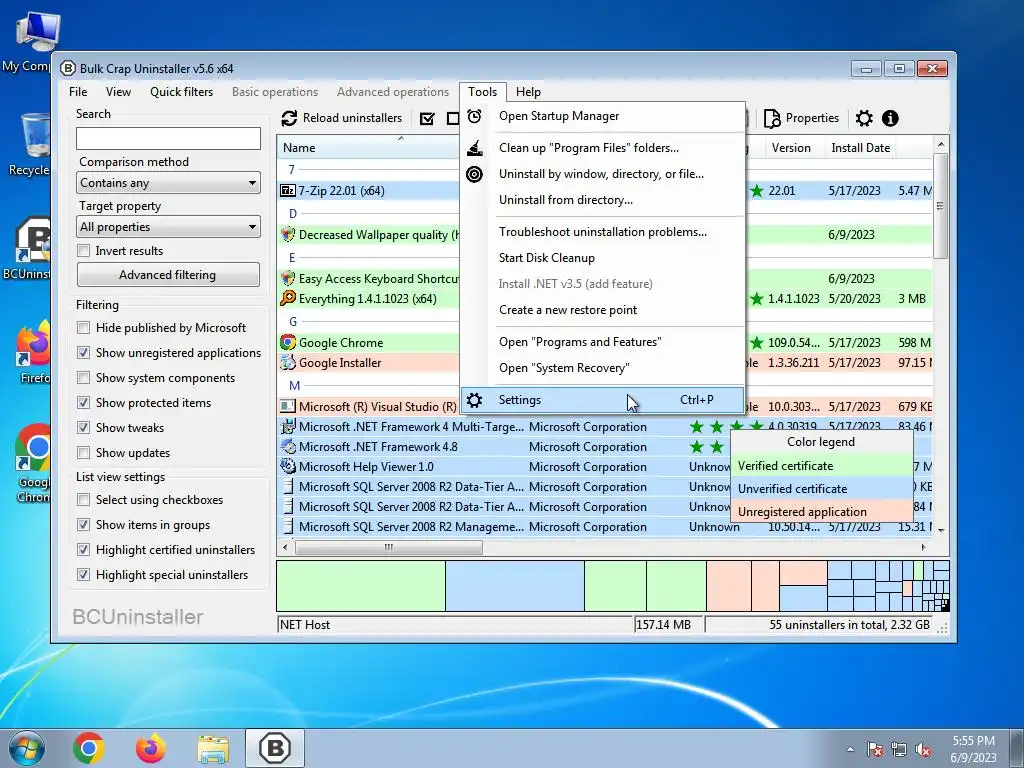Open the Help menu
1024x768 pixels.
528,92
